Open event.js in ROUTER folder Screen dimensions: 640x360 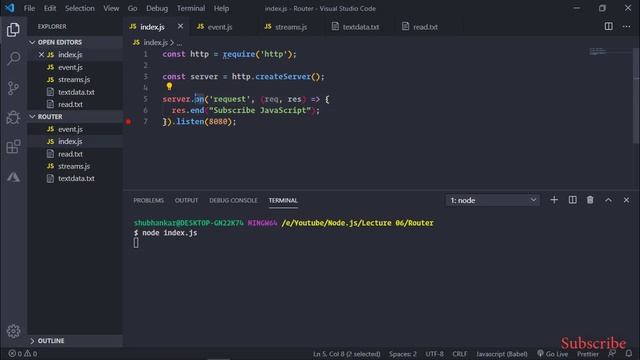coord(75,129)
